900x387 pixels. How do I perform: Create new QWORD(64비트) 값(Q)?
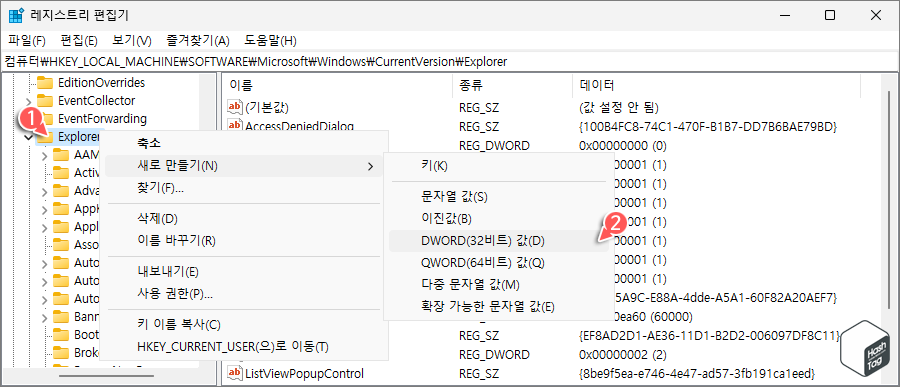498,263
